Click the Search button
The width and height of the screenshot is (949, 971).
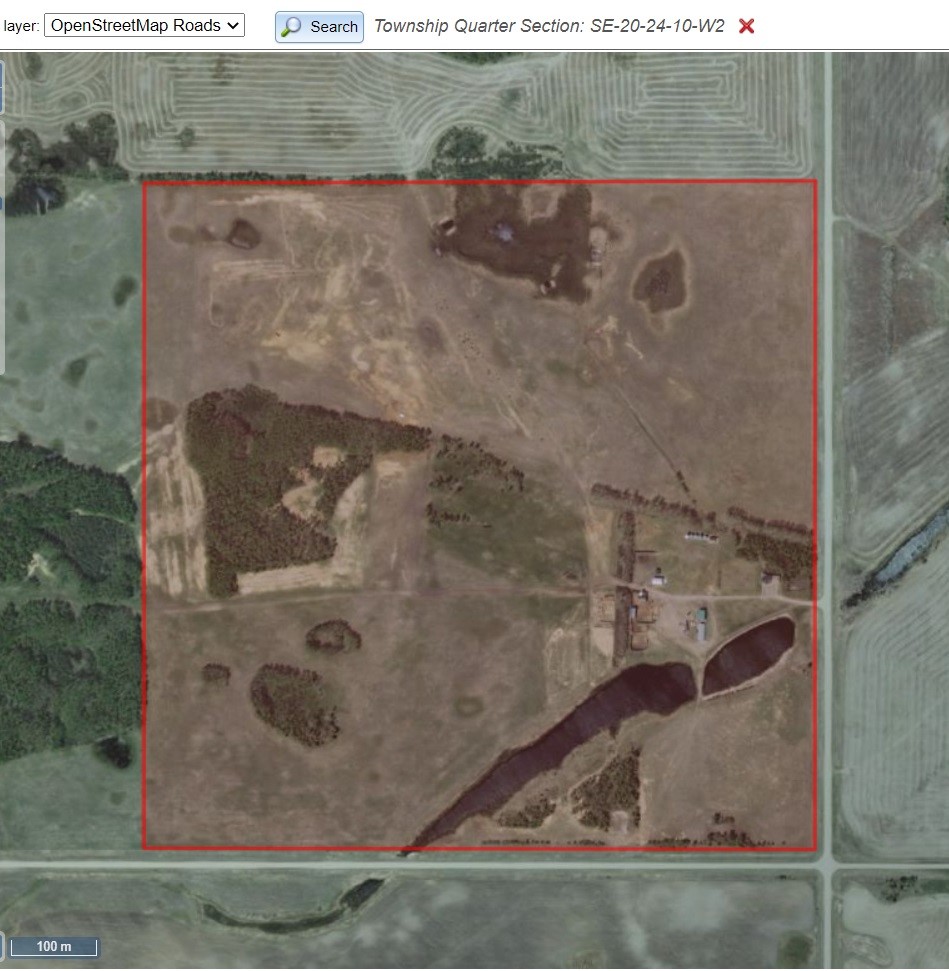(x=319, y=27)
